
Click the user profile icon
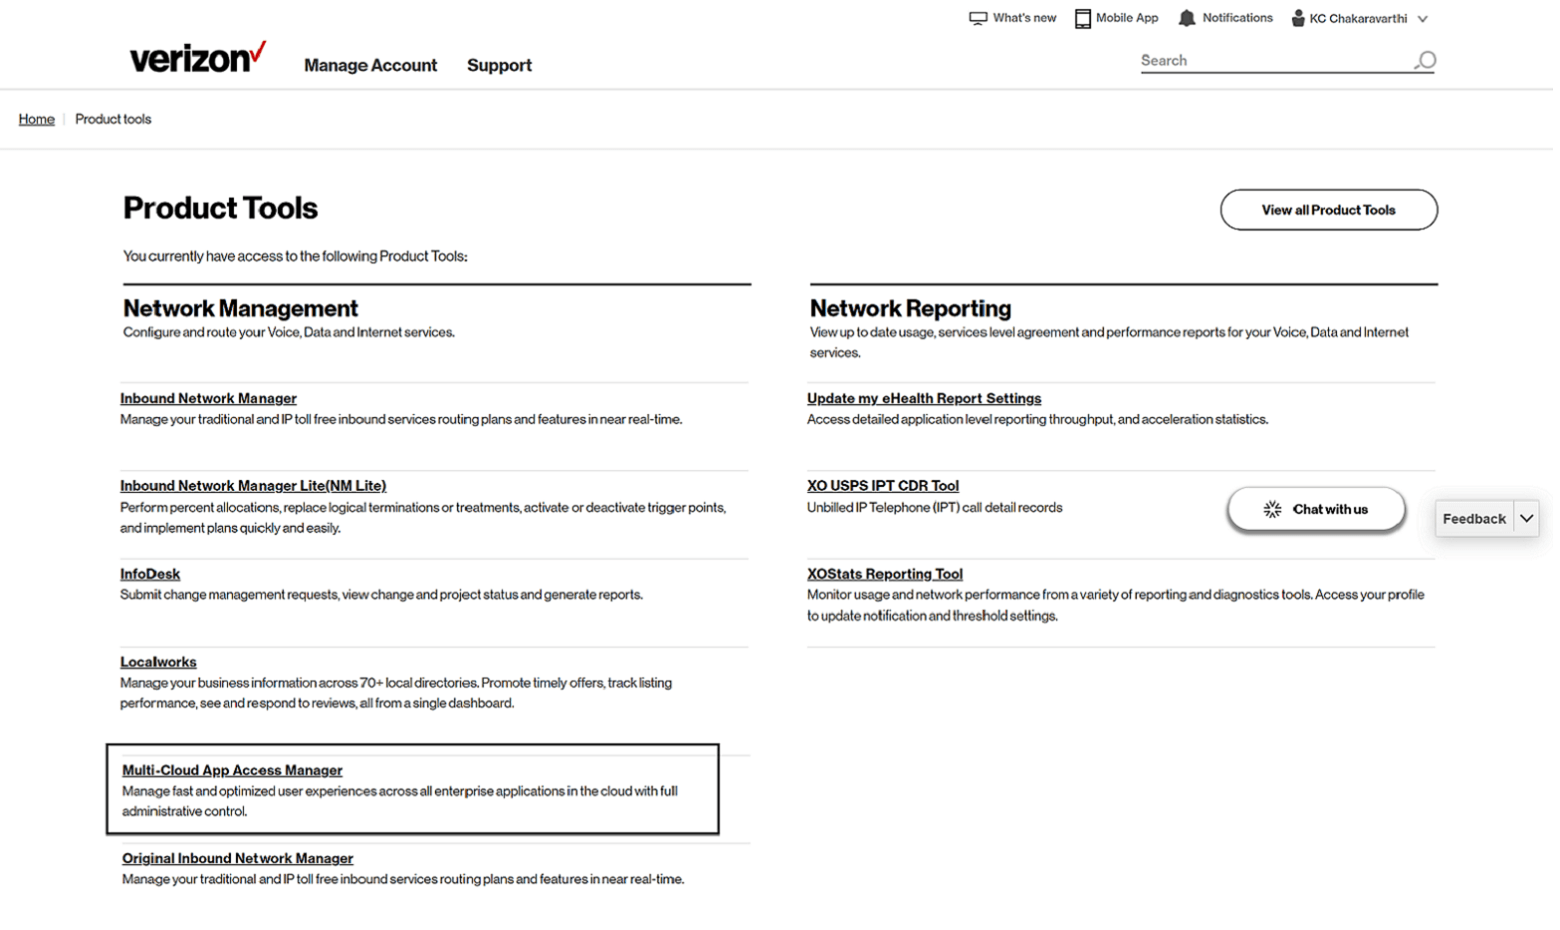tap(1297, 18)
